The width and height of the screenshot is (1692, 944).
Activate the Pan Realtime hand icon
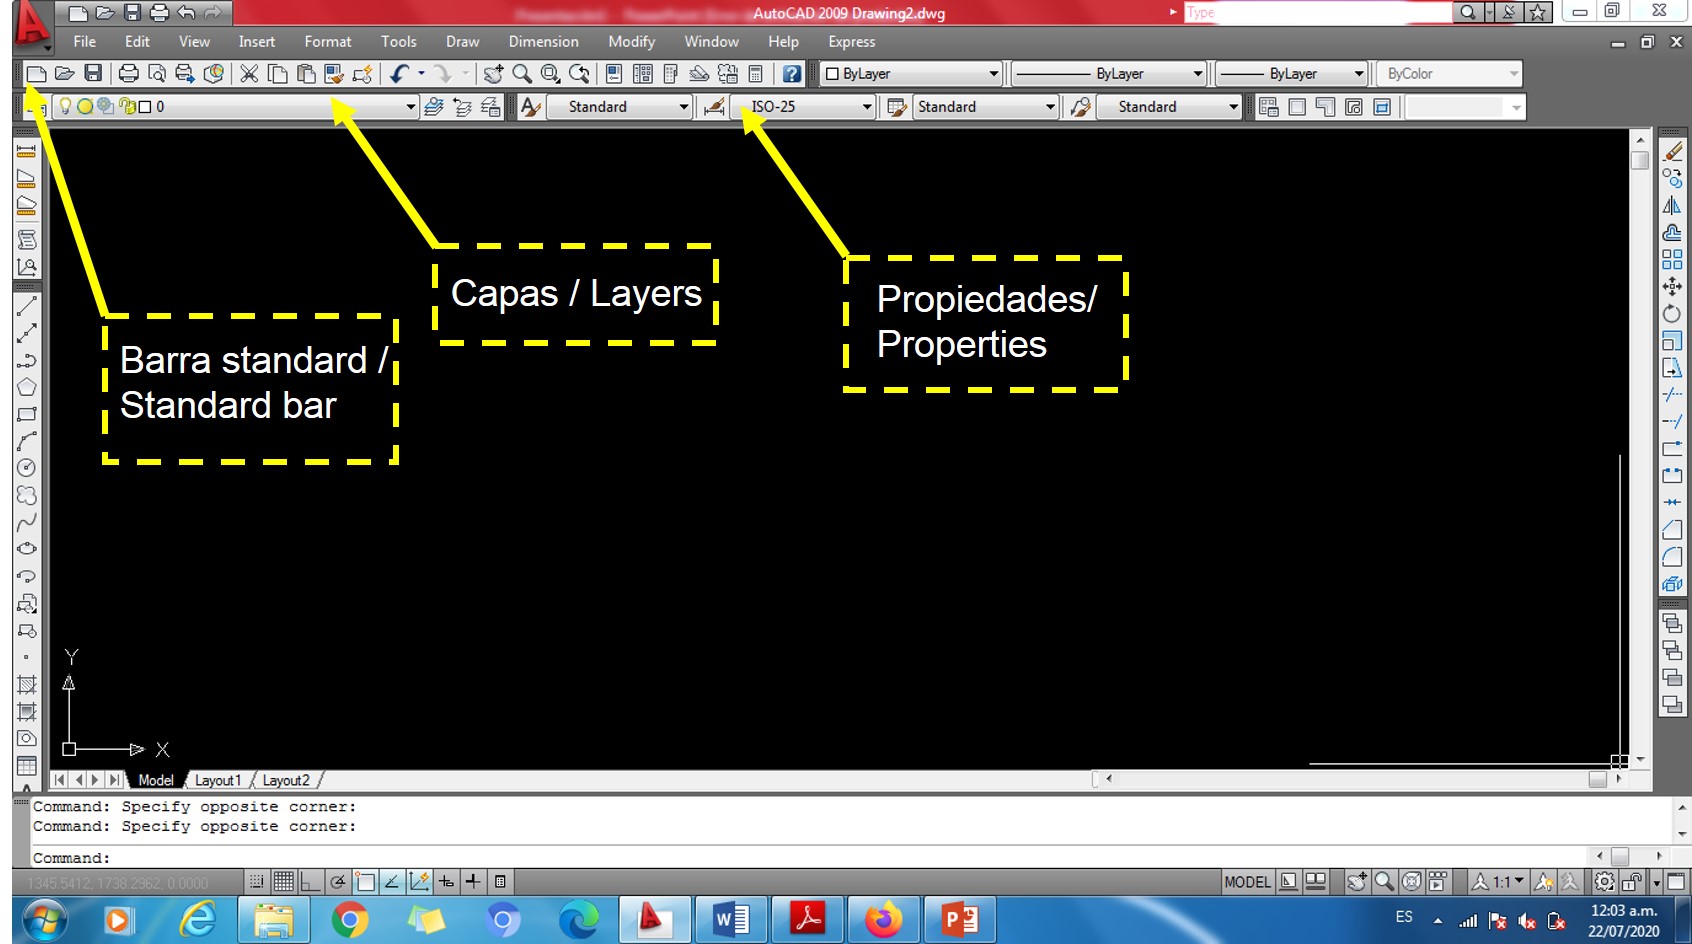point(493,74)
